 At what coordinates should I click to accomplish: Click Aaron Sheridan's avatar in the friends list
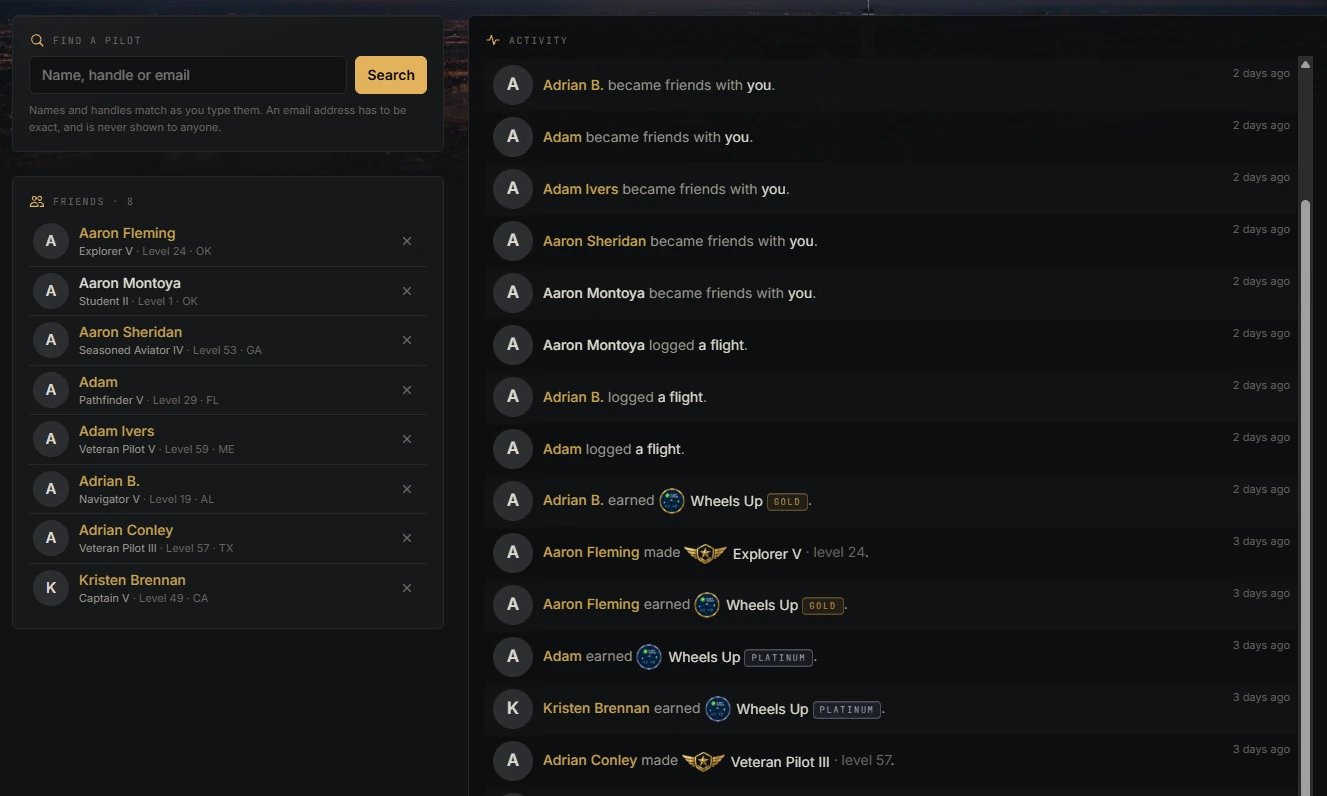coord(51,340)
